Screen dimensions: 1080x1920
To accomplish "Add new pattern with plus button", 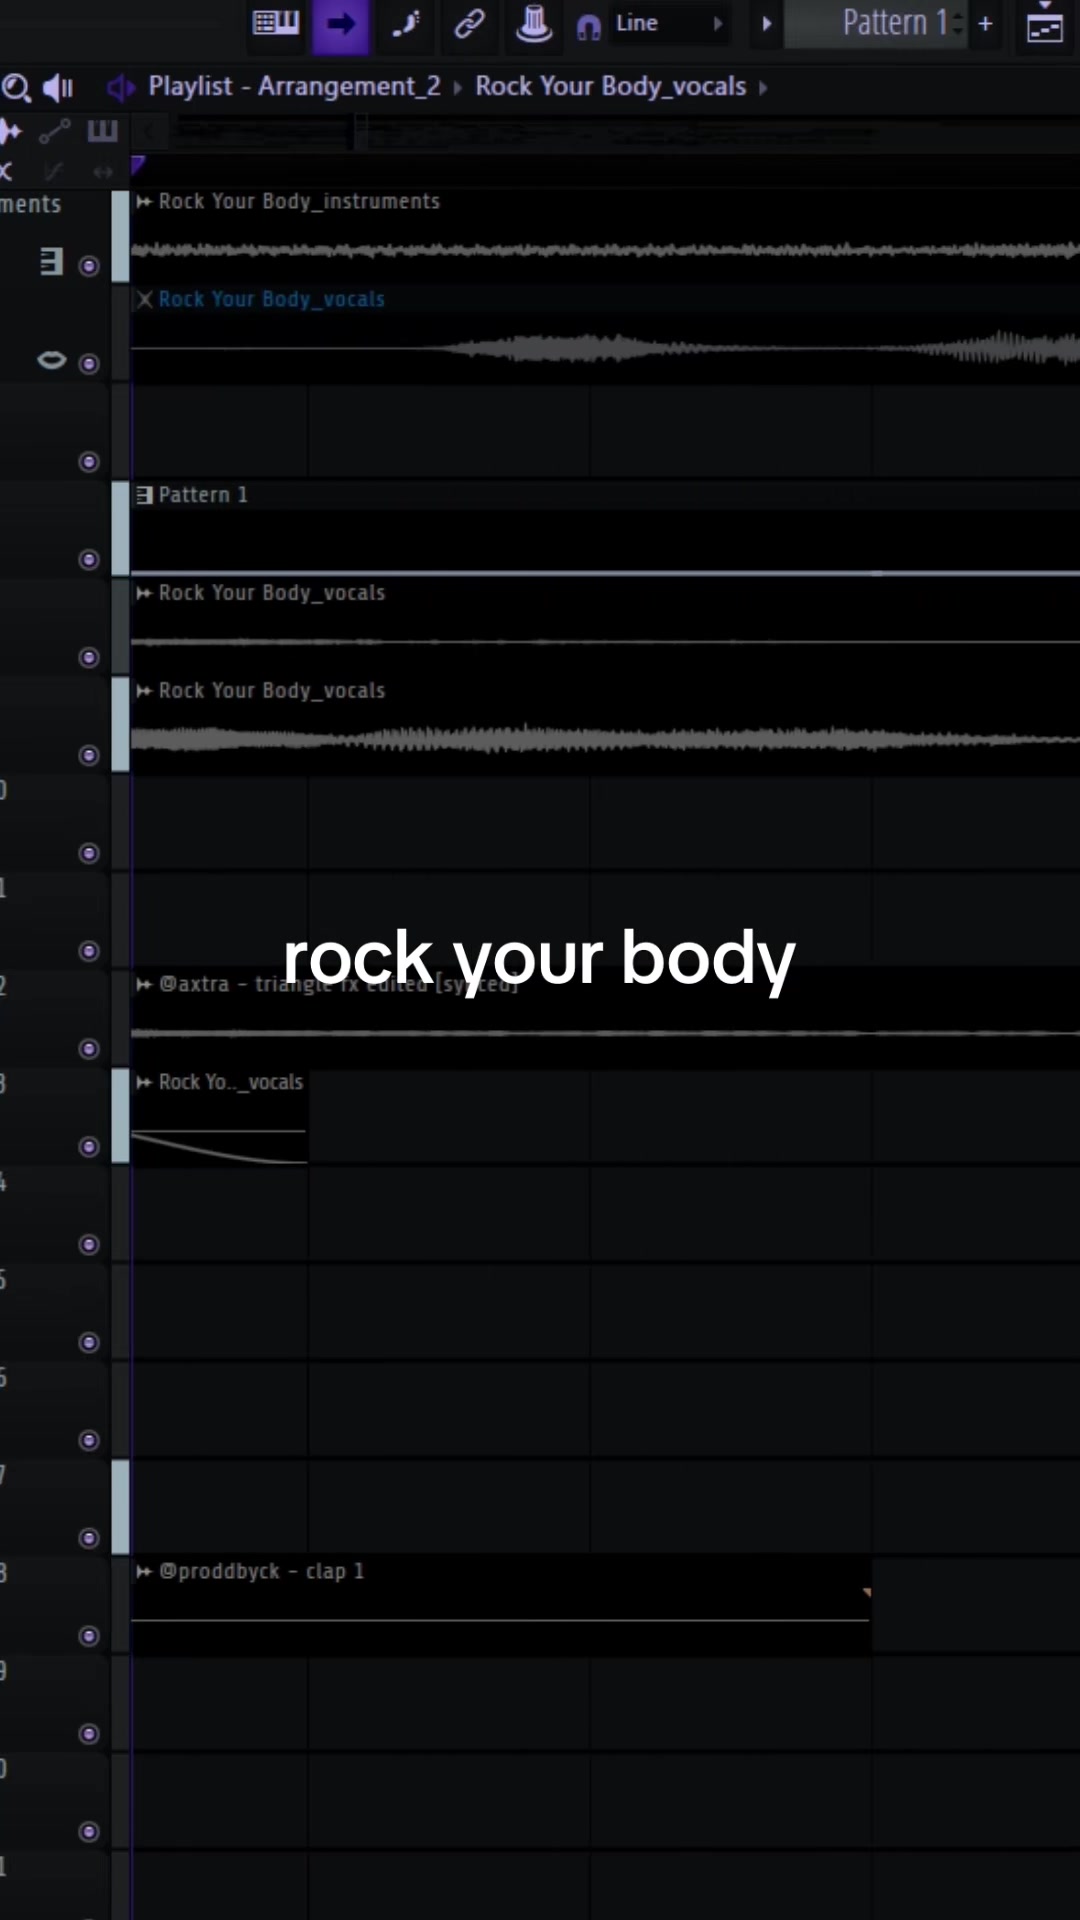I will coord(985,24).
